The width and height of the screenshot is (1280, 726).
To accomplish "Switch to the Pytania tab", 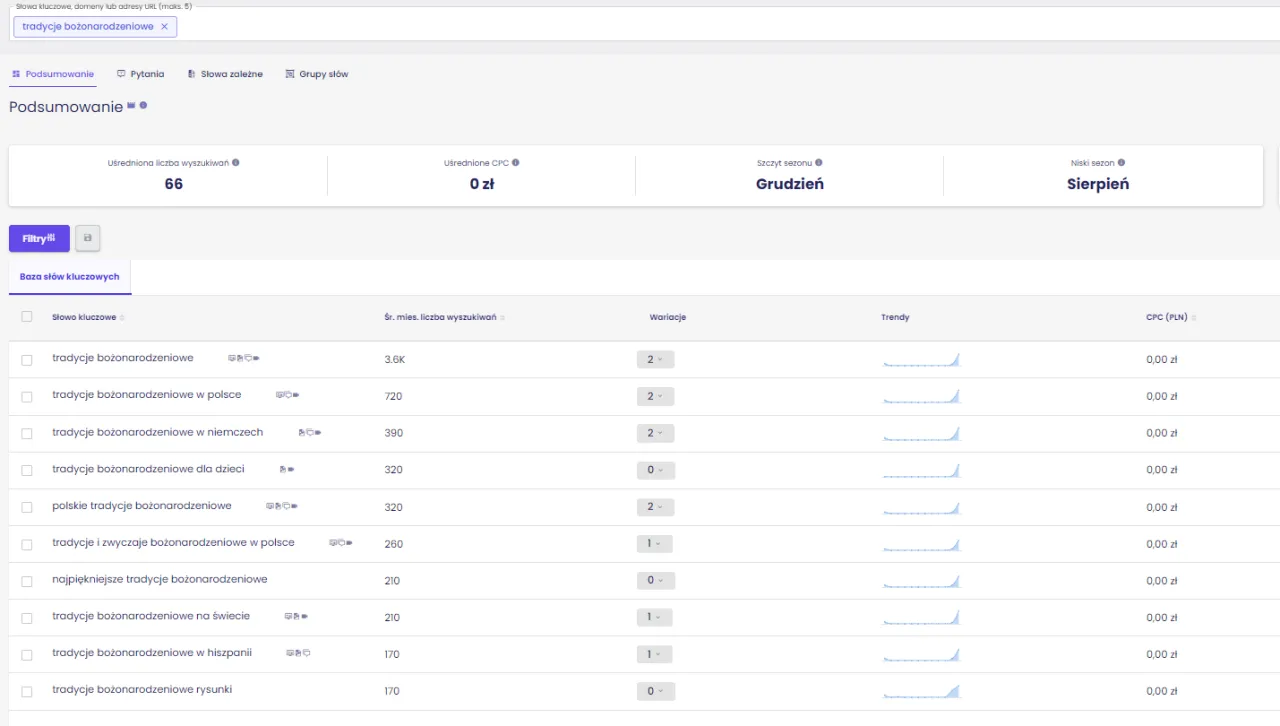I will 140,74.
